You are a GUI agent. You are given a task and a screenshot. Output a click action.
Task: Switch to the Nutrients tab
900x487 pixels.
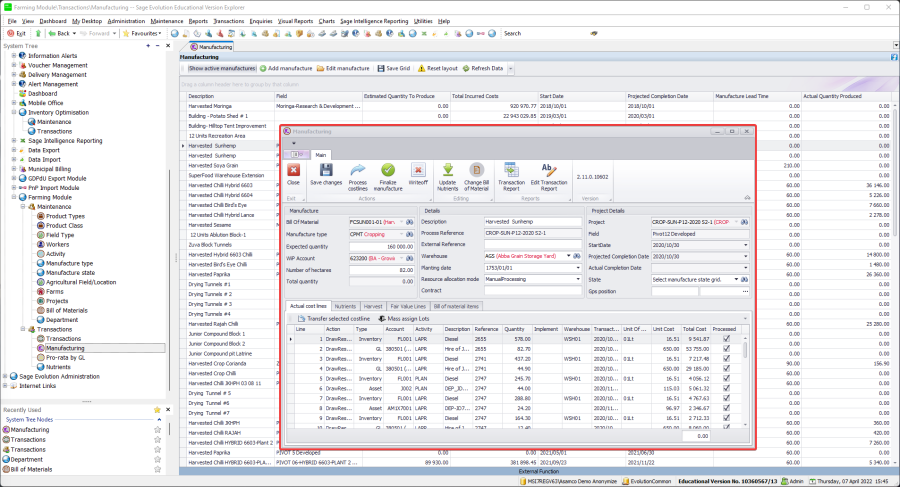346,306
